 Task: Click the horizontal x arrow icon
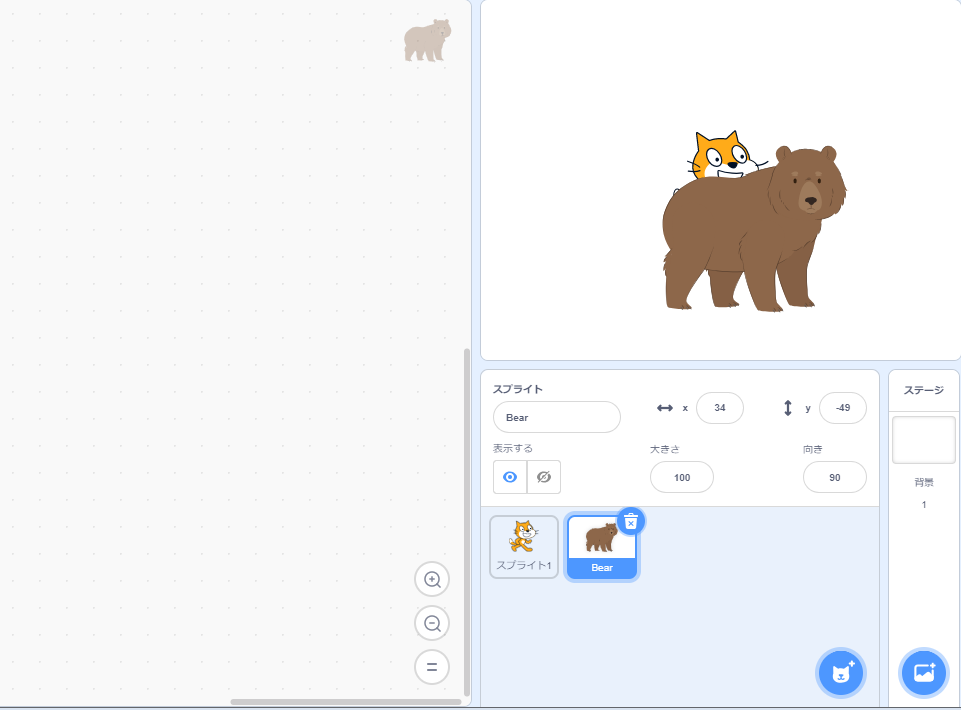point(665,408)
